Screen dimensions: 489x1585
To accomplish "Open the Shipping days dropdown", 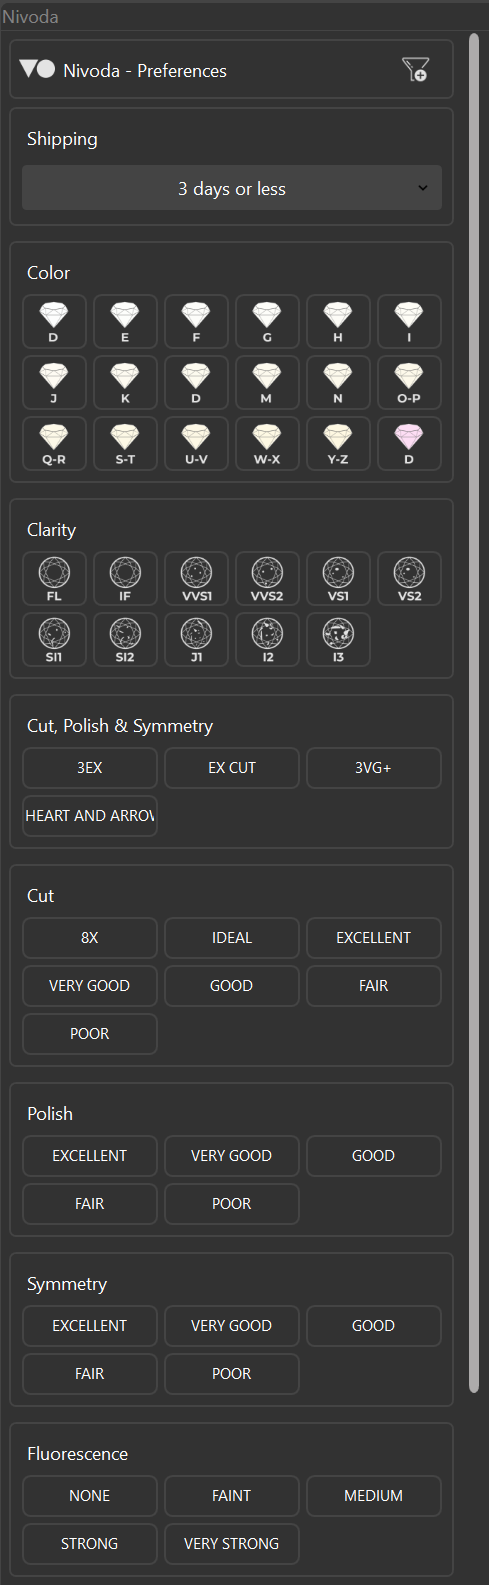I will [232, 188].
